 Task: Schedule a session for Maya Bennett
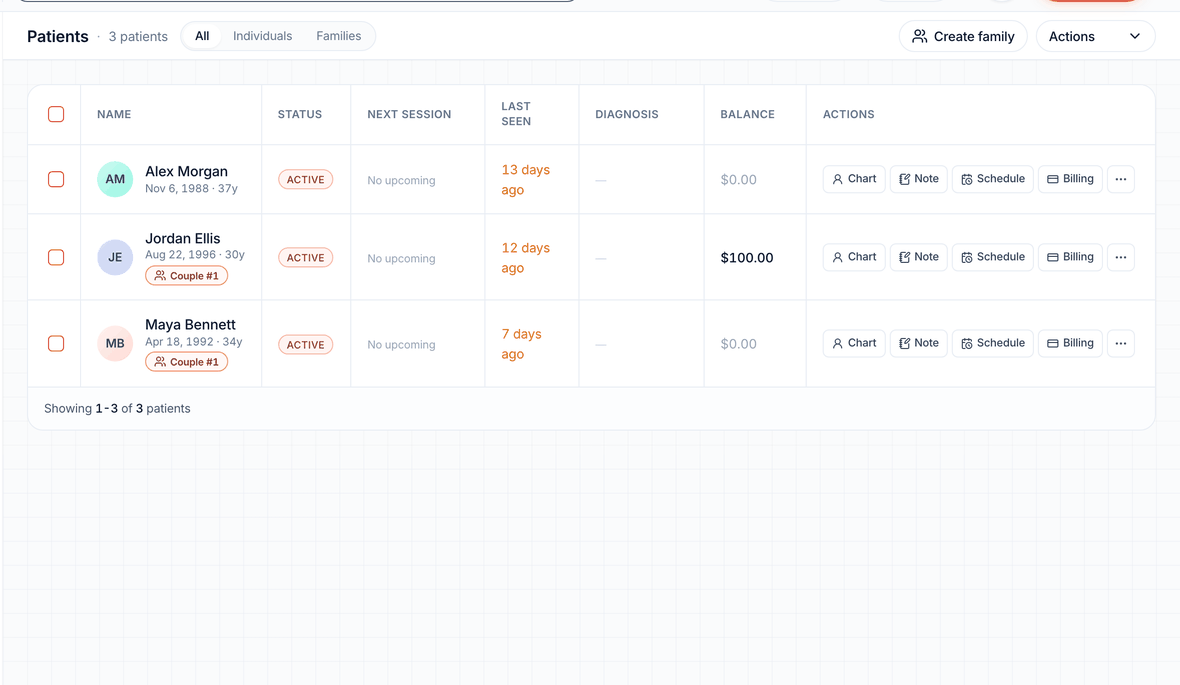[x=993, y=343]
